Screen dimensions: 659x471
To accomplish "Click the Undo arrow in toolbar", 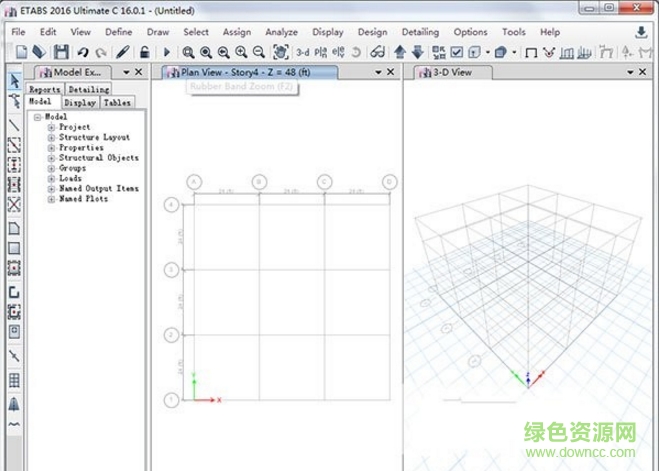I will tap(83, 51).
